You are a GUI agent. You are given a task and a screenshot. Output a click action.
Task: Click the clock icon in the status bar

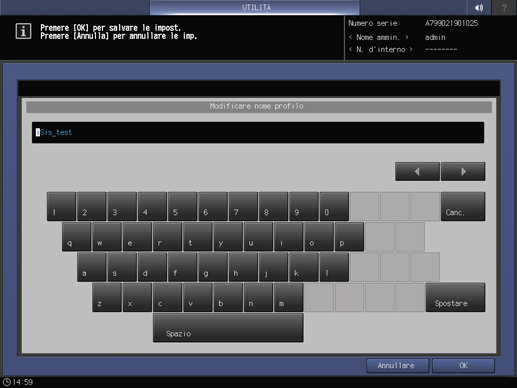(7, 382)
